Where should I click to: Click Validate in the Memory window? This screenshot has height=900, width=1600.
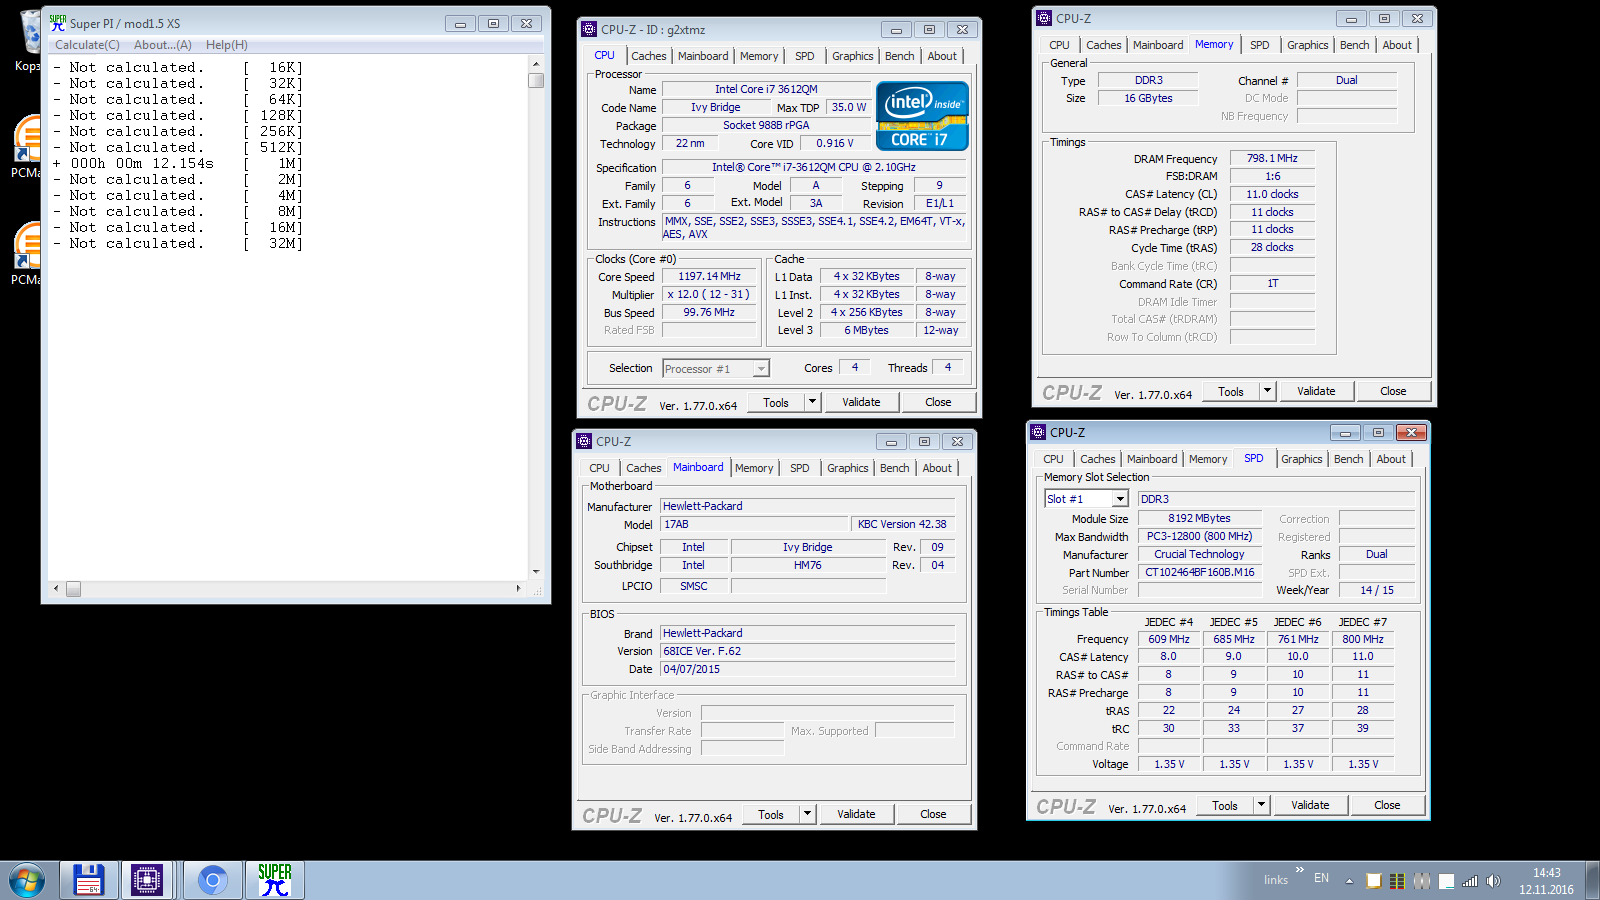(1316, 391)
